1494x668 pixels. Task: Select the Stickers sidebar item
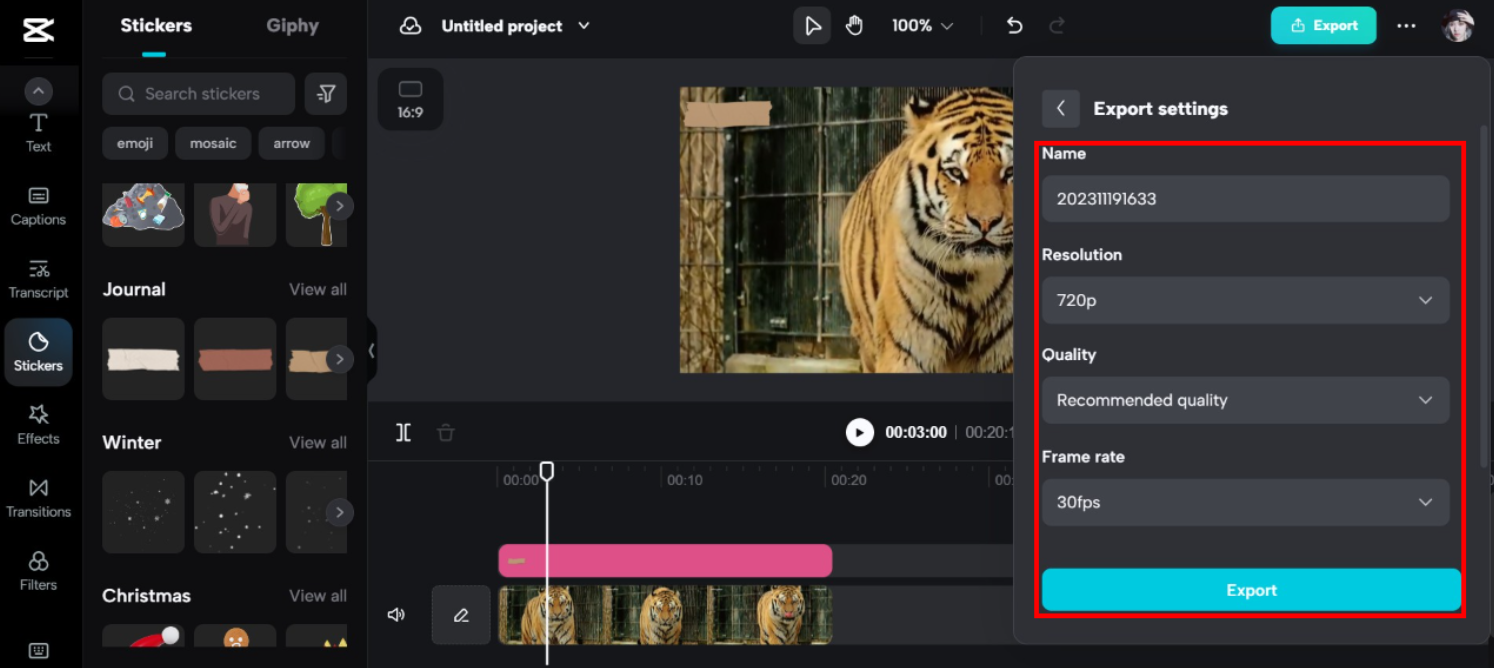tap(38, 352)
